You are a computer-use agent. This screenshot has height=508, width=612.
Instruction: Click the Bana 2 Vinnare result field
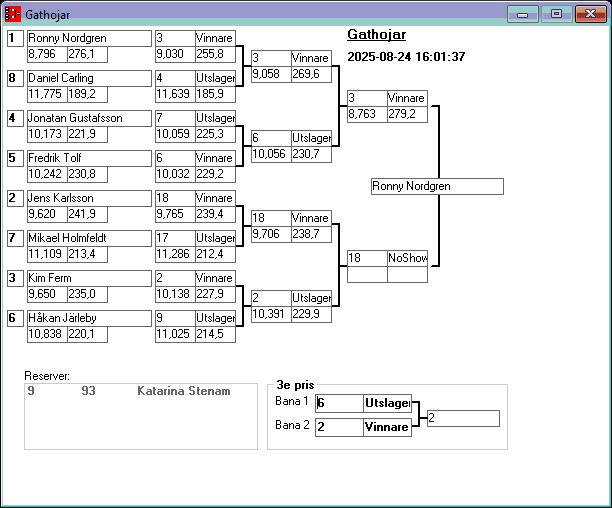(x=387, y=427)
